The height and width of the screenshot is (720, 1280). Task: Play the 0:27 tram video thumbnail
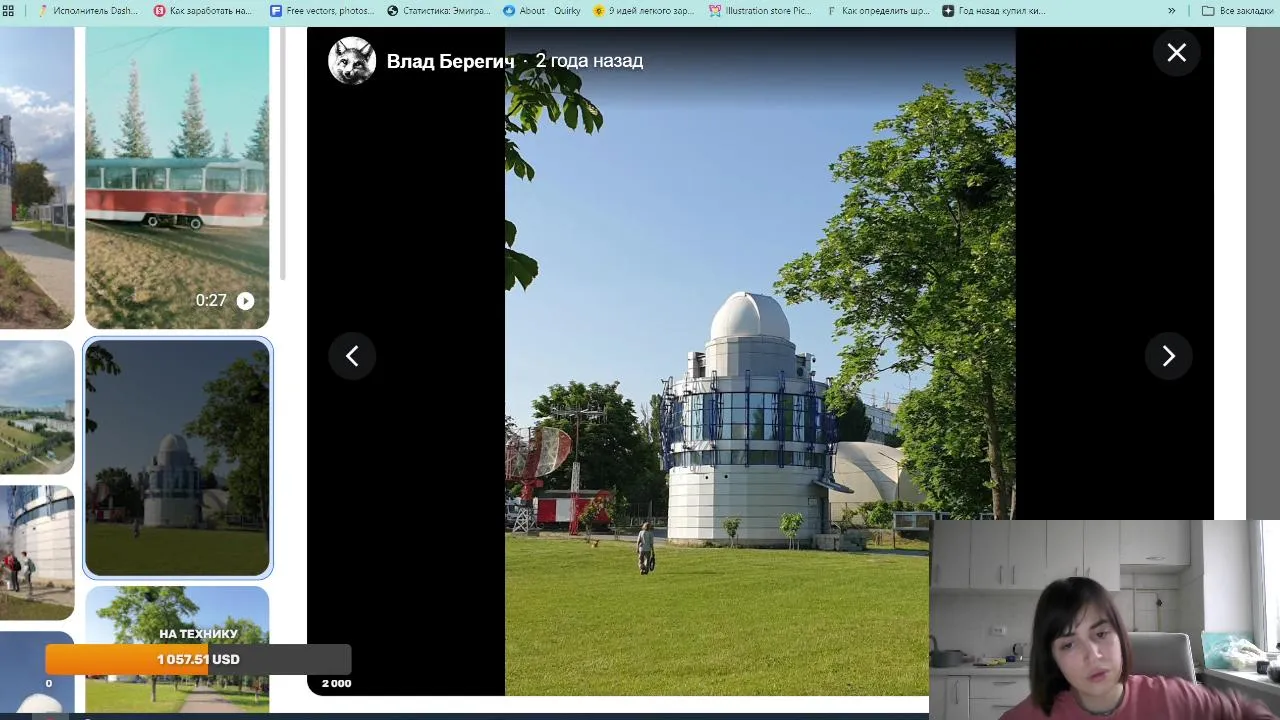tap(177, 178)
